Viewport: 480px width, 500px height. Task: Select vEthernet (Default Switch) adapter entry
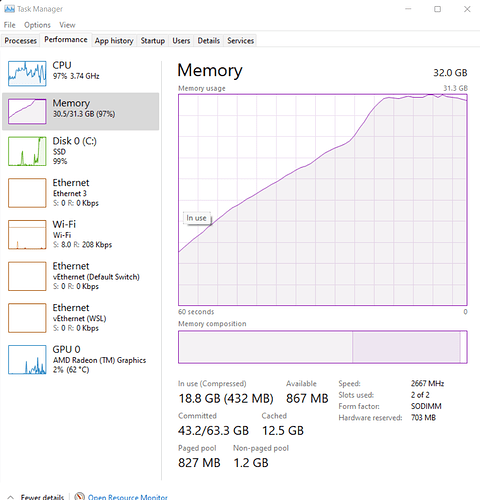point(80,276)
